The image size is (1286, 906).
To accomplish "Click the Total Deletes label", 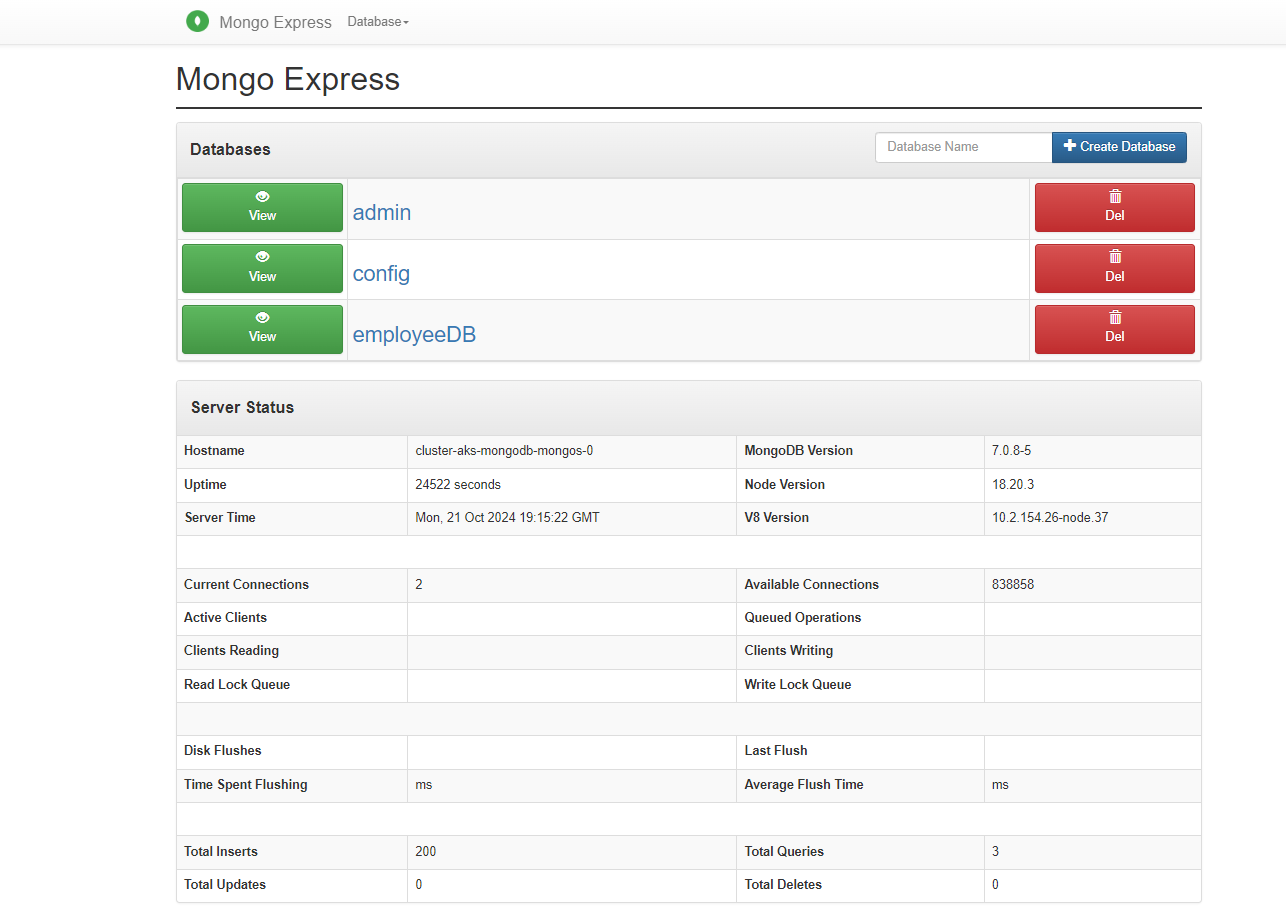I will [x=783, y=885].
